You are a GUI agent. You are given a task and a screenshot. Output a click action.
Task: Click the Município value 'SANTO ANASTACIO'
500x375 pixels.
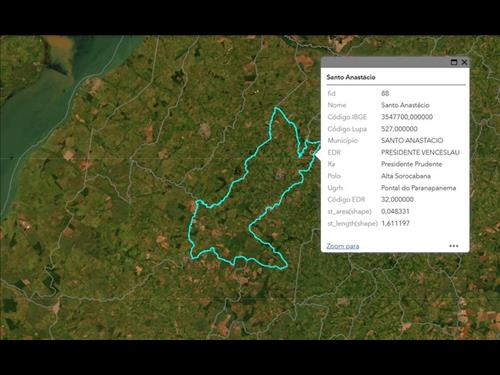(412, 140)
